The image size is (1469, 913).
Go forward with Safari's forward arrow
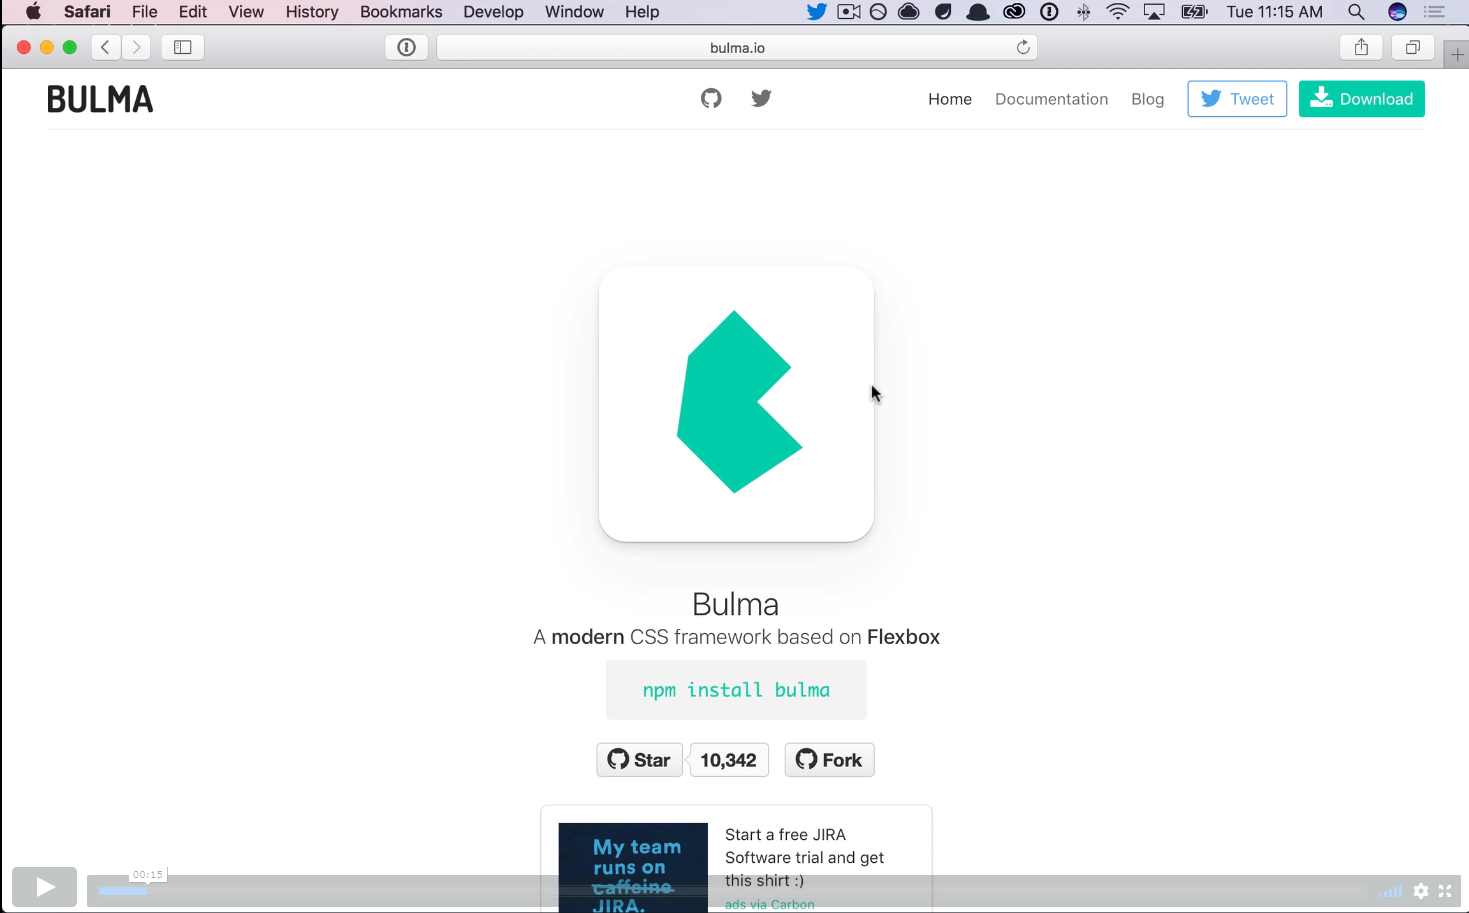coord(136,47)
